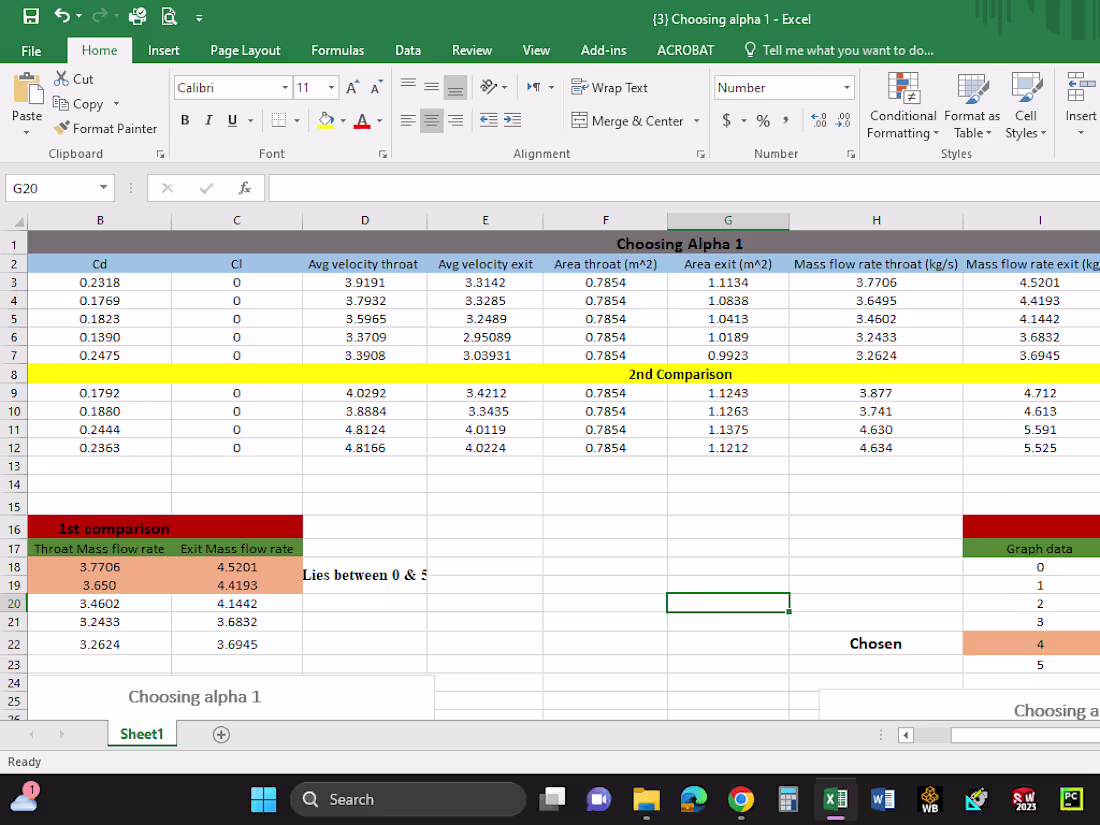The height and width of the screenshot is (825, 1100).
Task: Toggle Italic formatting
Action: 209,121
